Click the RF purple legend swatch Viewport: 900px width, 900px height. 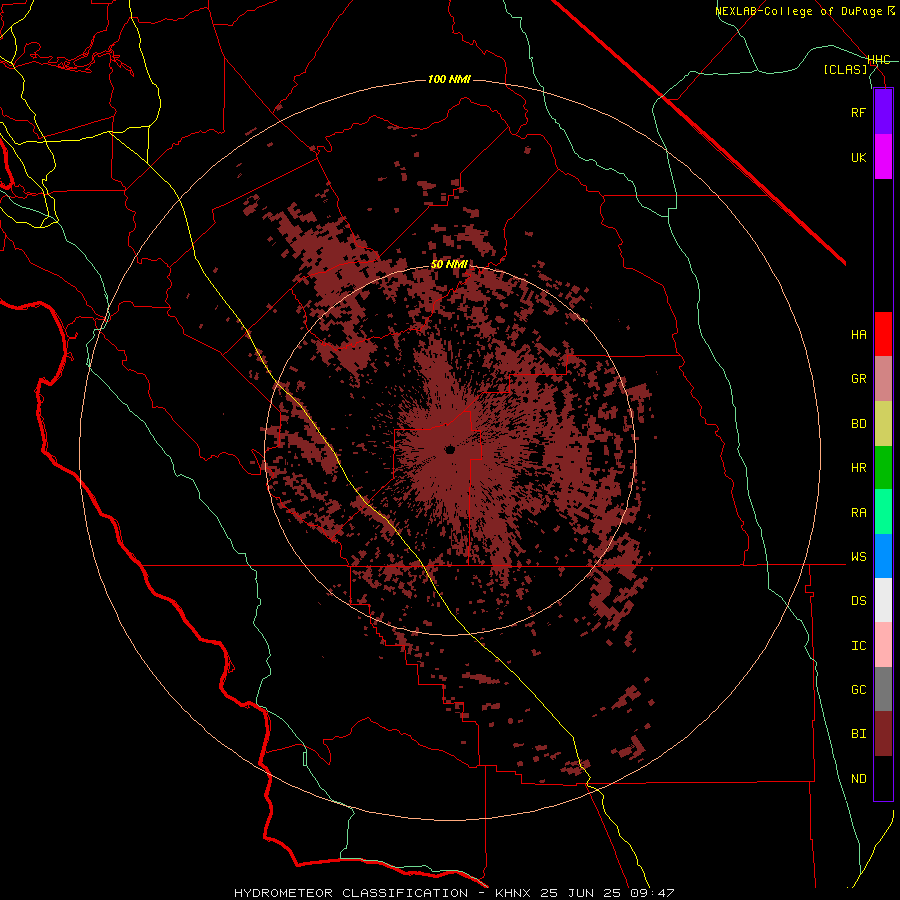click(x=883, y=112)
